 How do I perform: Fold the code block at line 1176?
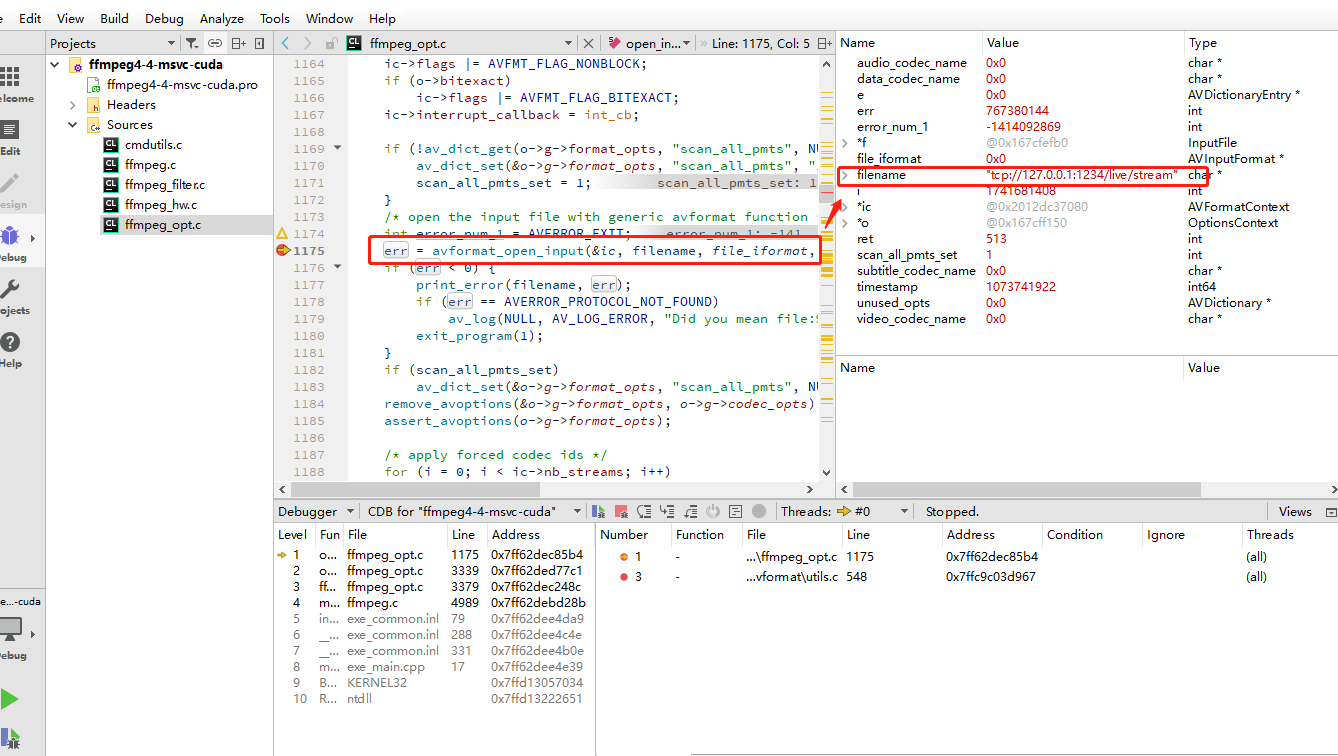(x=337, y=267)
